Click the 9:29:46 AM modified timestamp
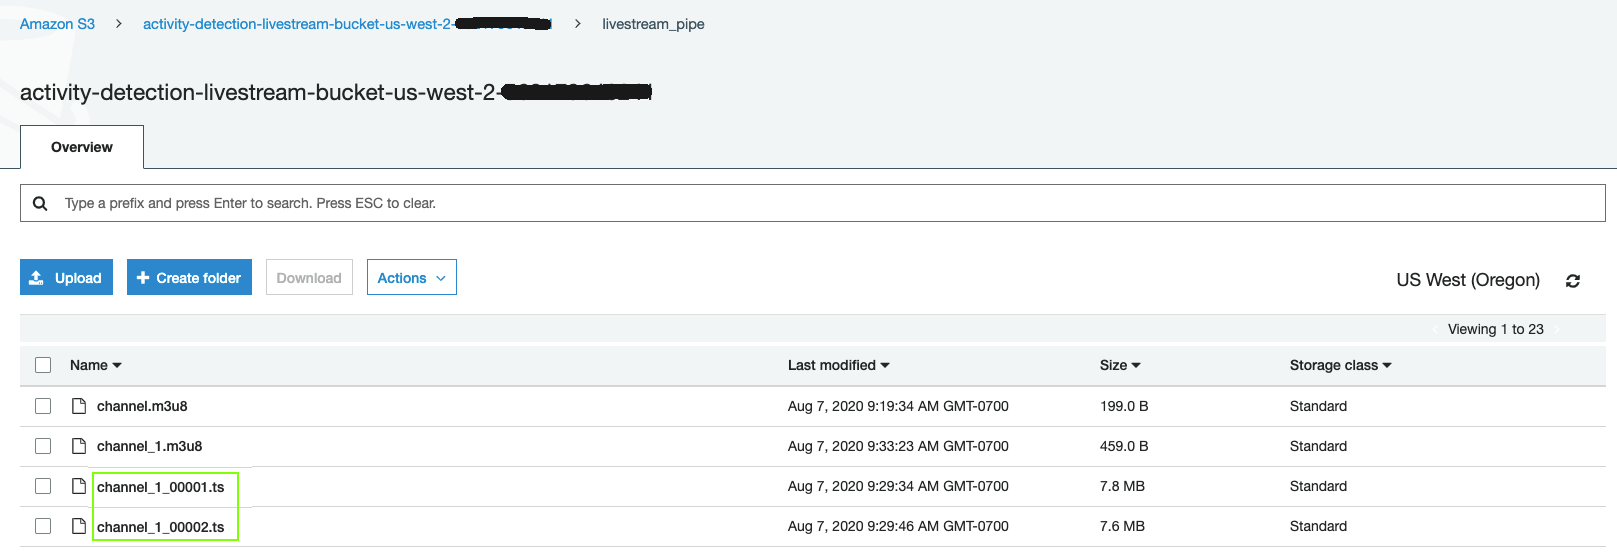 click(x=898, y=526)
